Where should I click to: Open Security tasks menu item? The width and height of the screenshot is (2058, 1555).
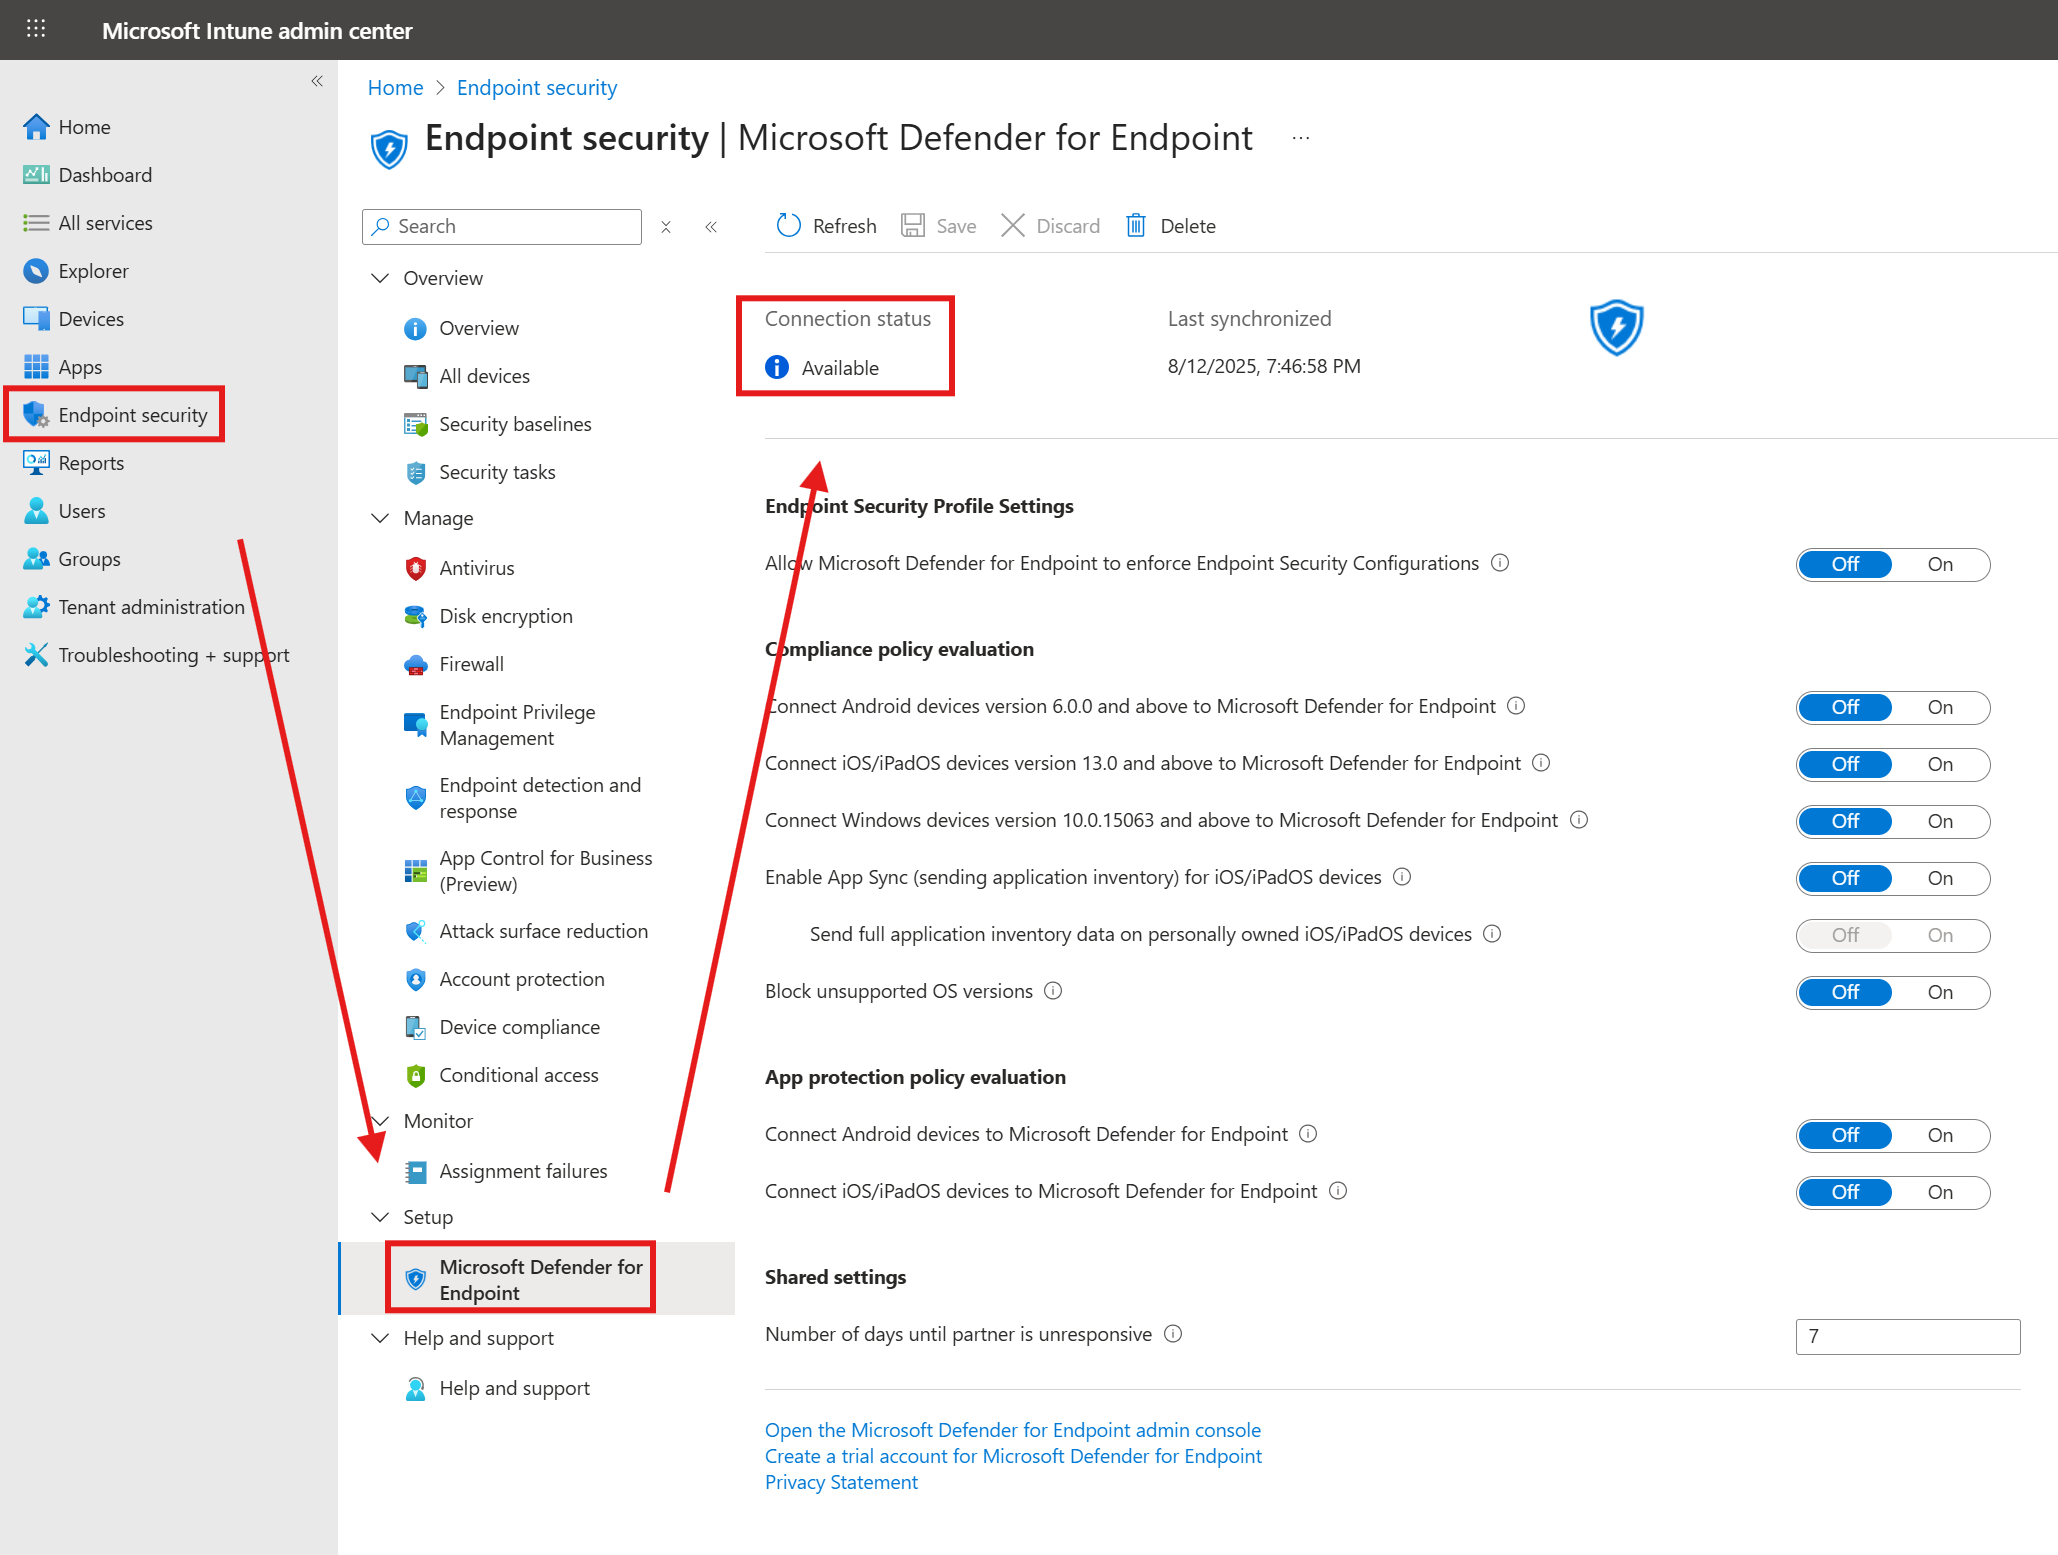480,472
